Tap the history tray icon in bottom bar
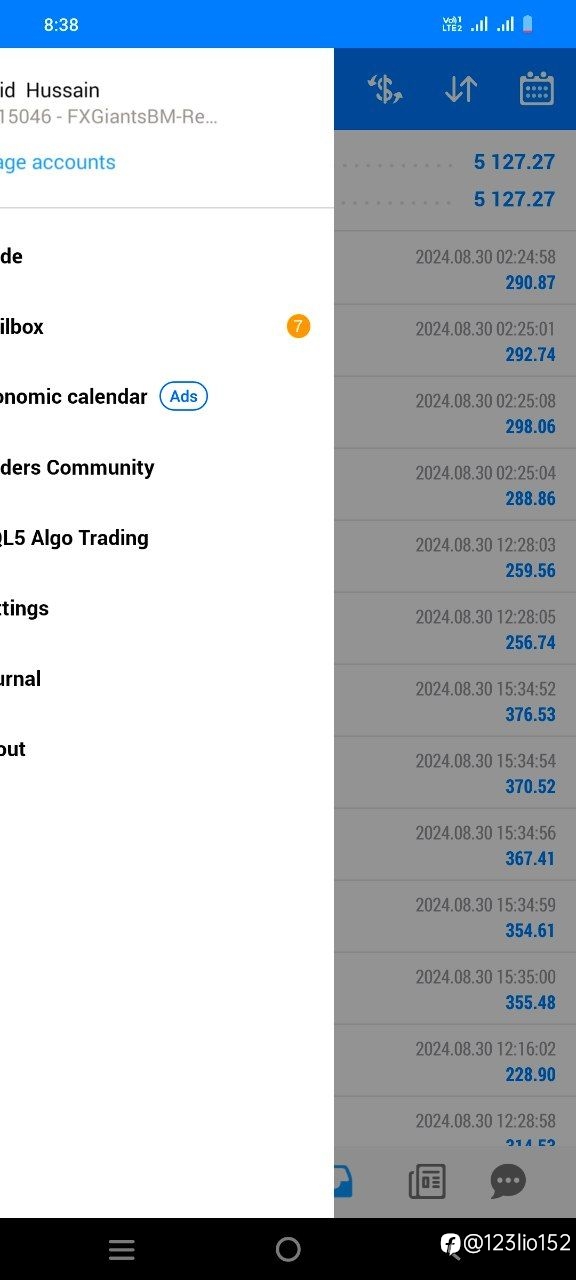576x1280 pixels. pos(343,1182)
